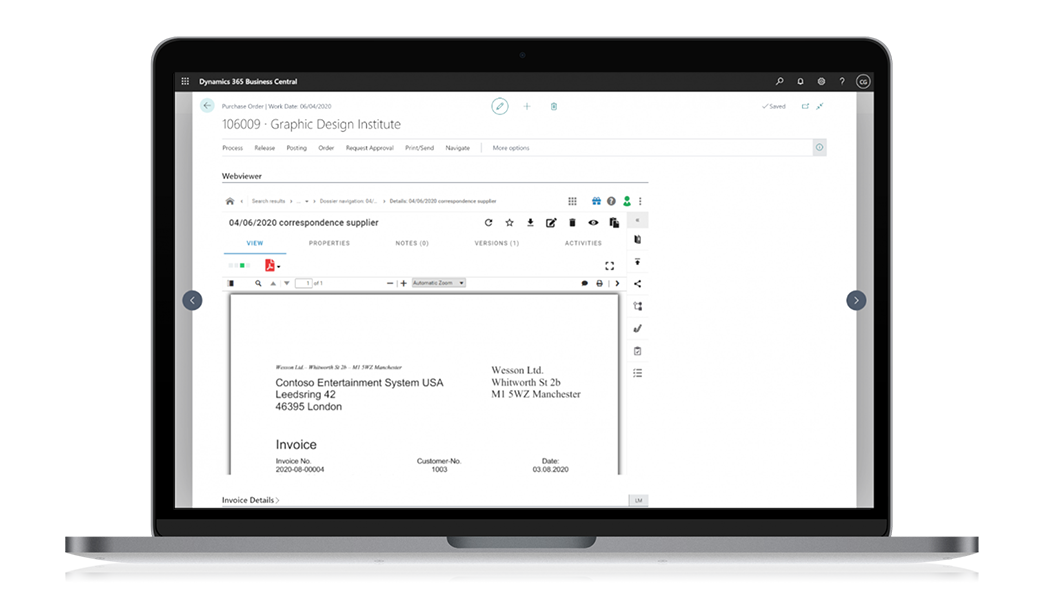Click the PDF page number field
Image resolution: width=1043 pixels, height=600 pixels.
coord(304,283)
